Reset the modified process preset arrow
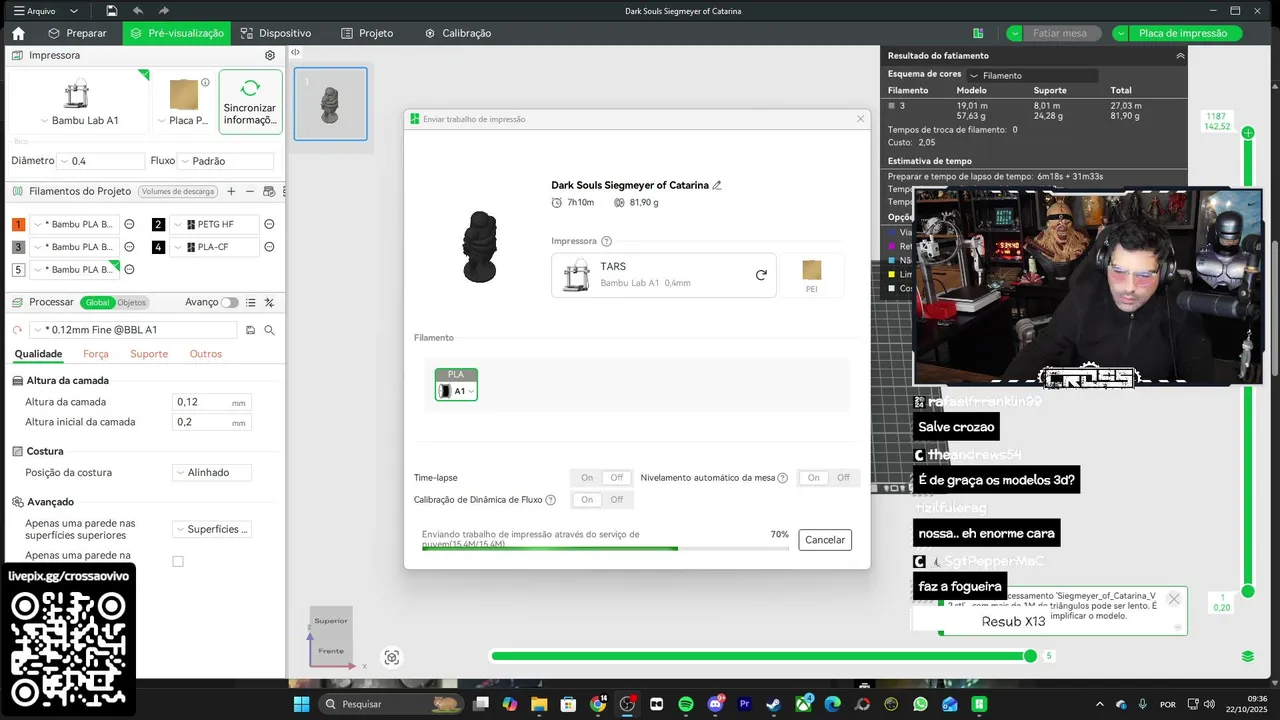 coord(17,330)
